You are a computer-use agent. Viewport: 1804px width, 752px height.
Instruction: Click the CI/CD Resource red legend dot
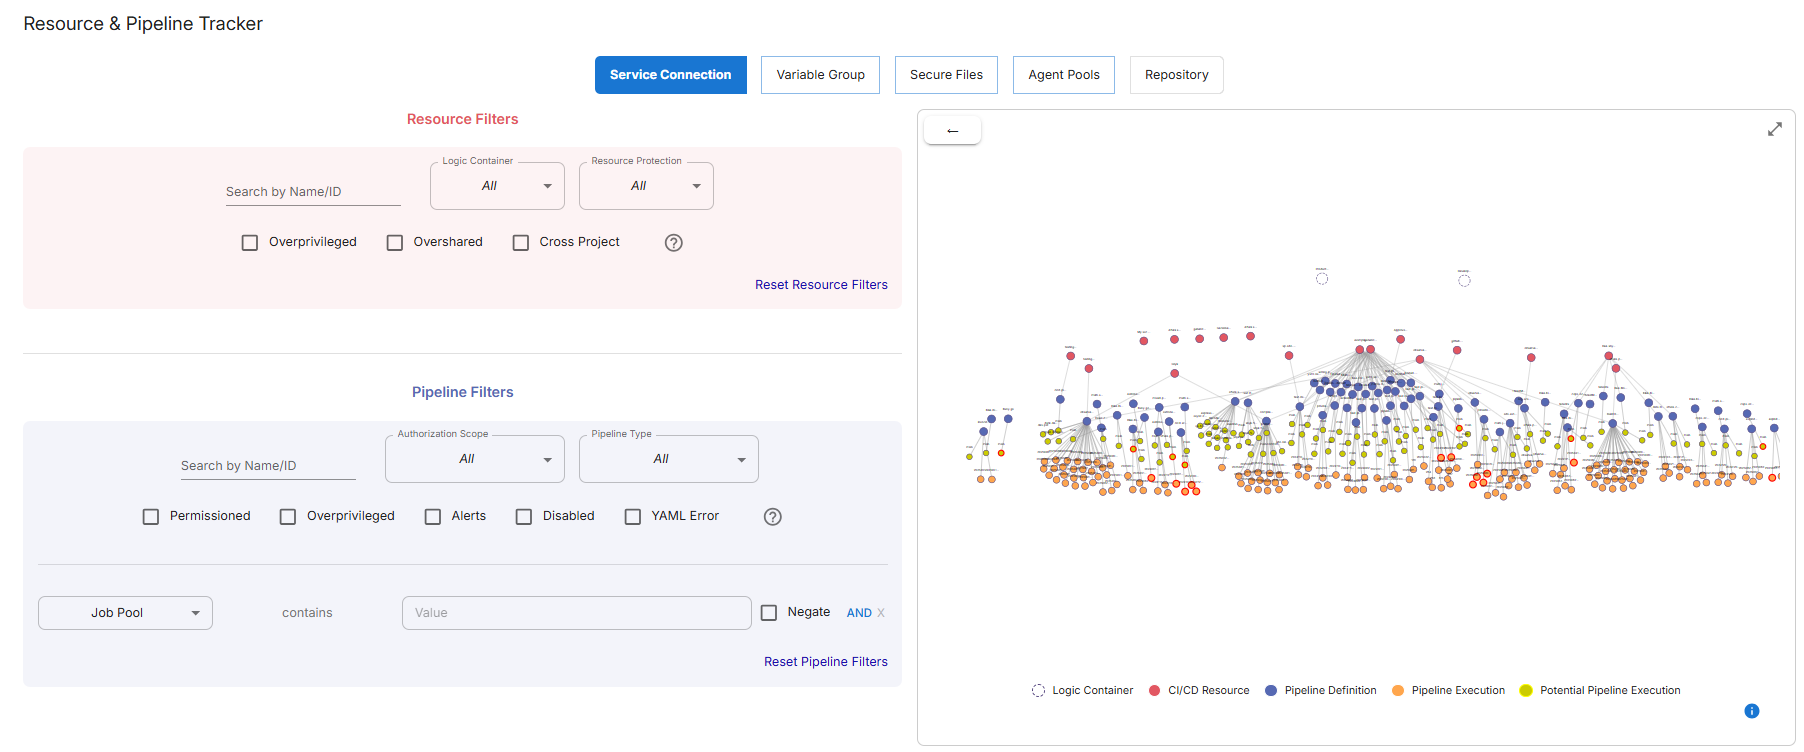(1154, 691)
